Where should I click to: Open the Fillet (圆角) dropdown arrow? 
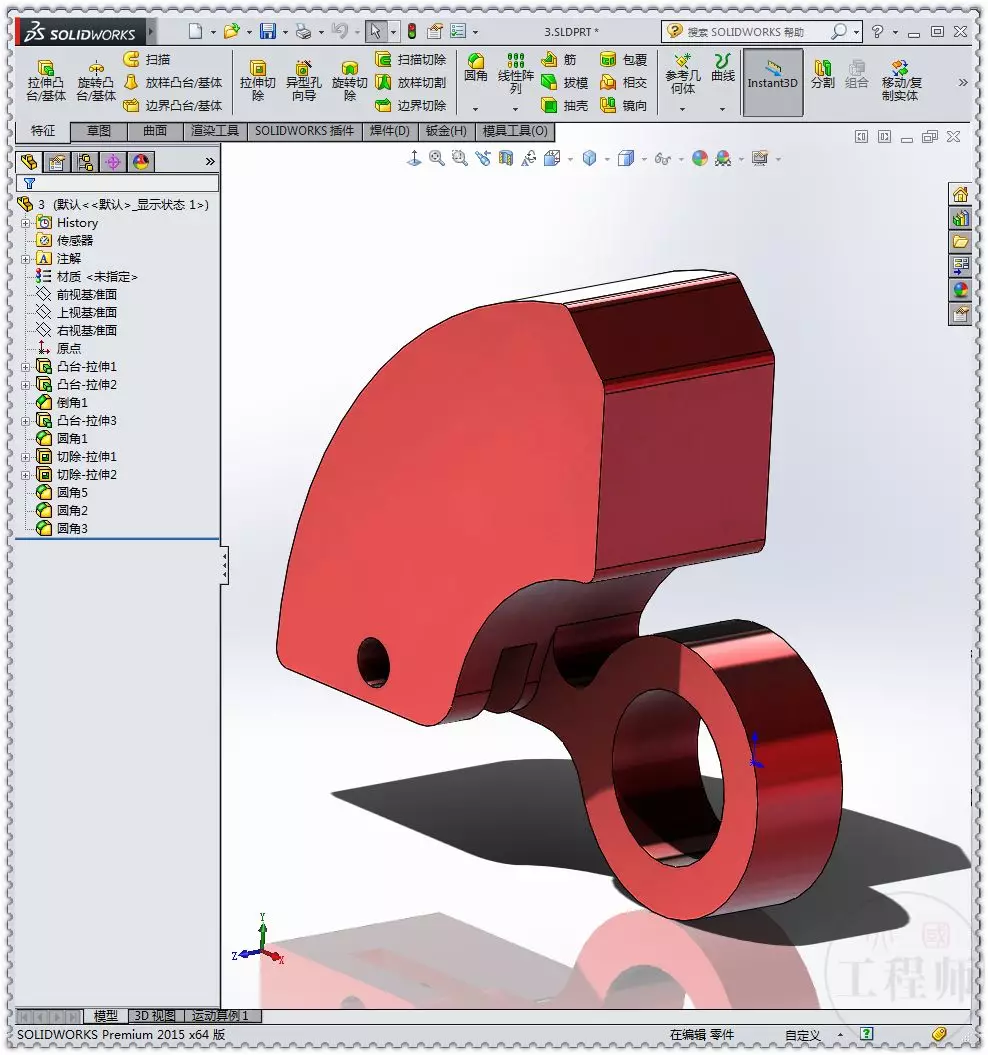tap(476, 108)
